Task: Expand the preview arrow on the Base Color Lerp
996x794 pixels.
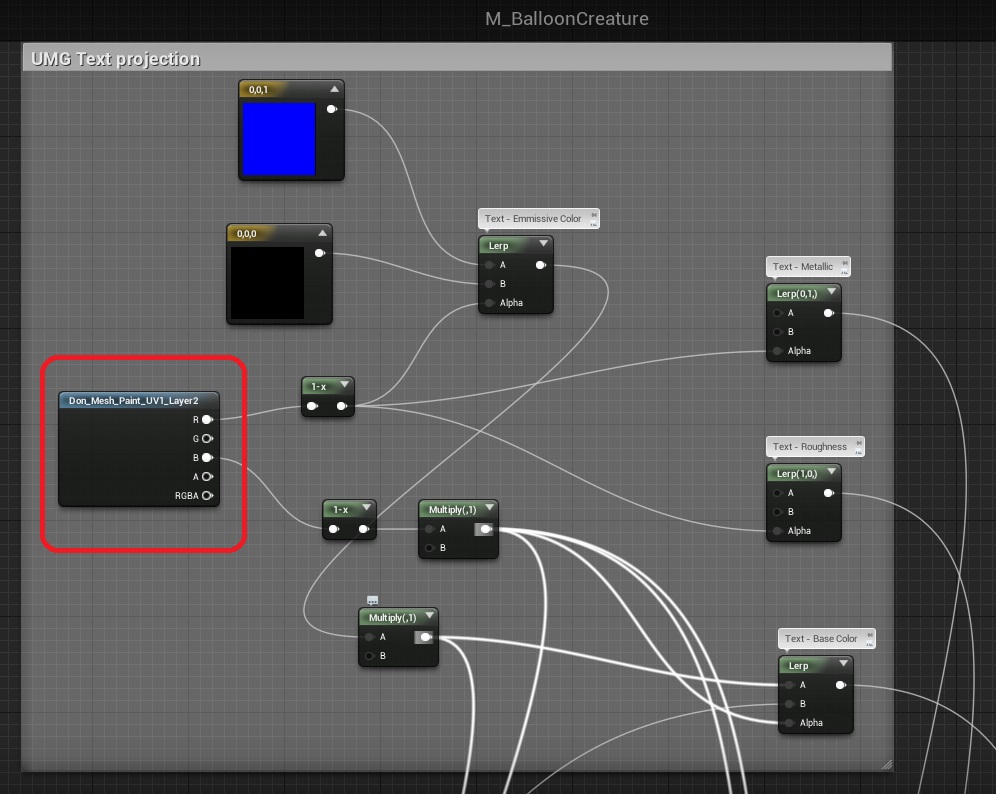Action: tap(844, 664)
